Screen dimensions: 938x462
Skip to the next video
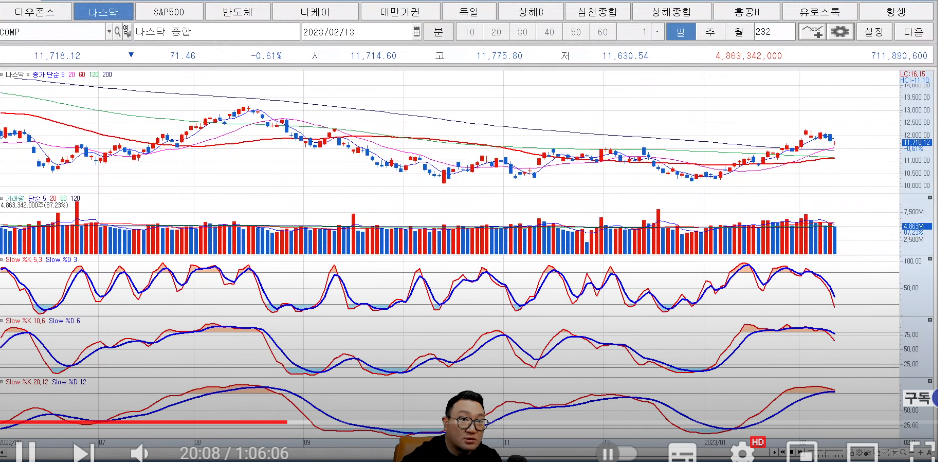tap(83, 453)
